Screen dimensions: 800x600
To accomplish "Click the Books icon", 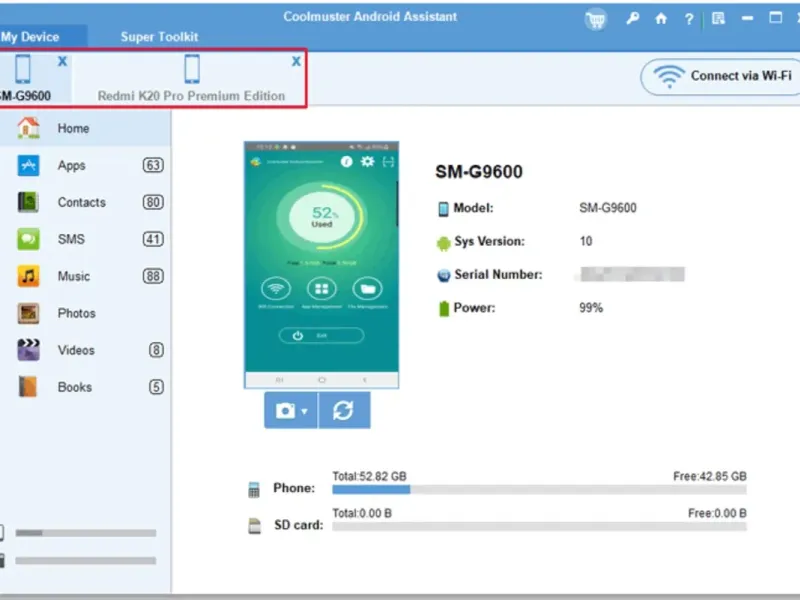I will point(28,387).
